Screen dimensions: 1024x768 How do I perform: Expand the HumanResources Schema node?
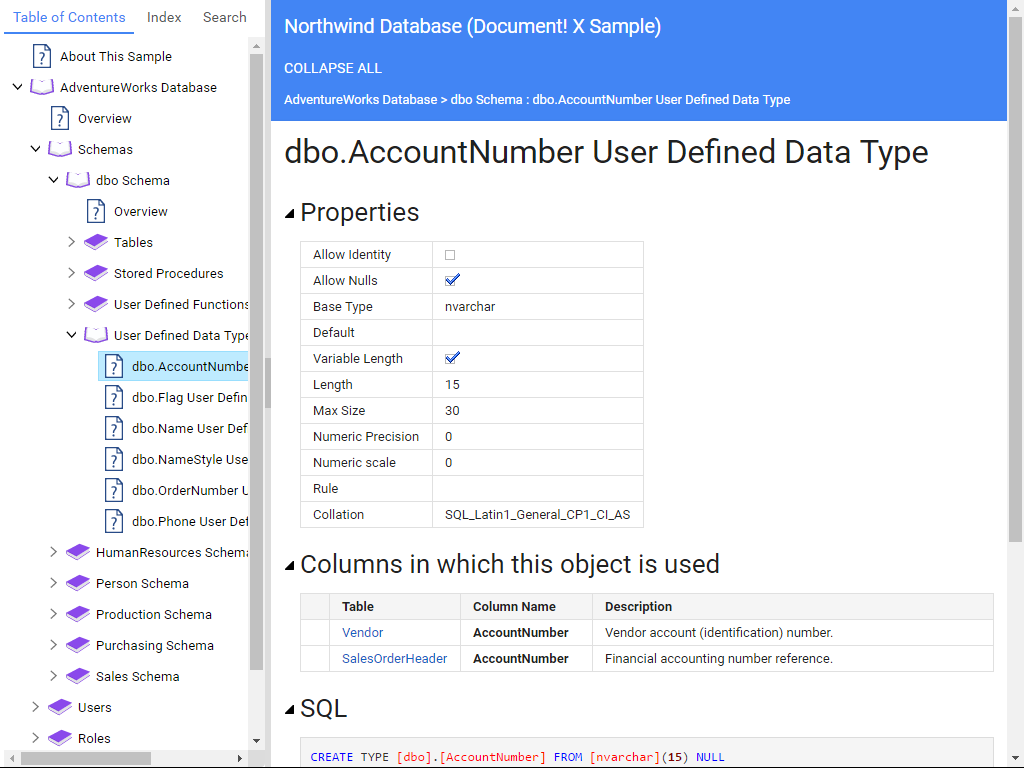54,552
